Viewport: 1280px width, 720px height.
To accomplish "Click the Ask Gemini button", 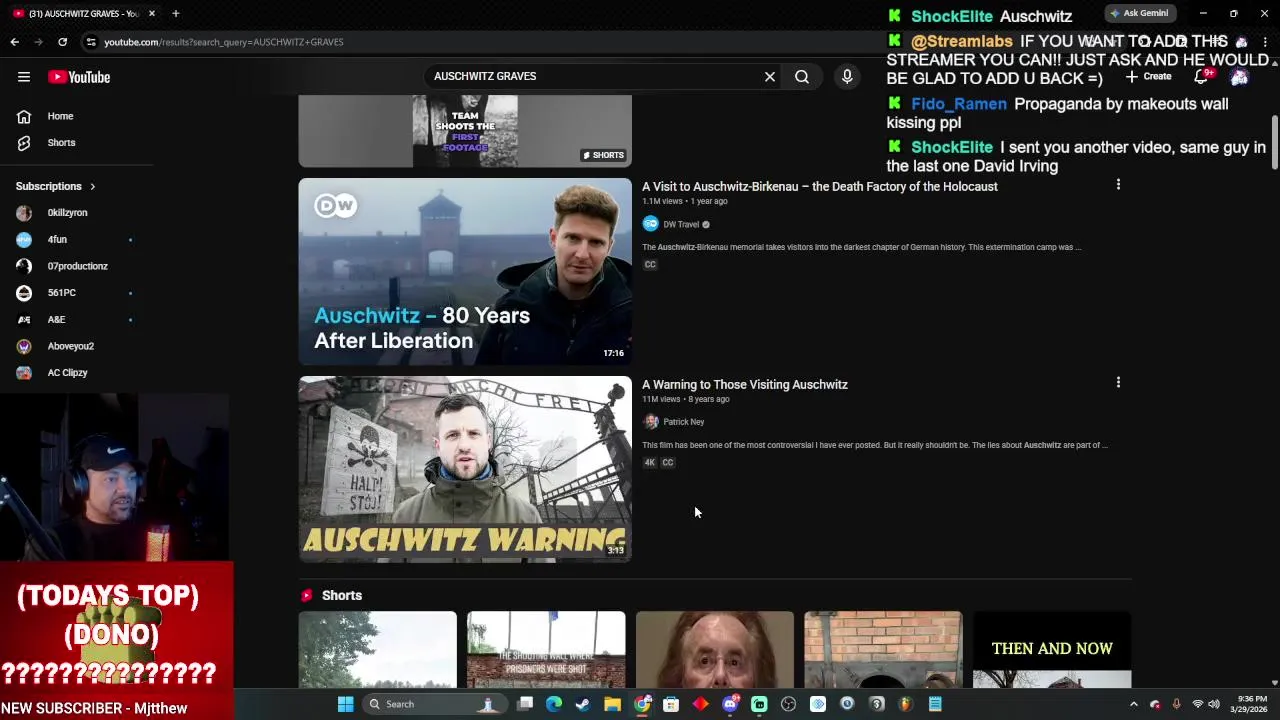I will coord(1139,13).
